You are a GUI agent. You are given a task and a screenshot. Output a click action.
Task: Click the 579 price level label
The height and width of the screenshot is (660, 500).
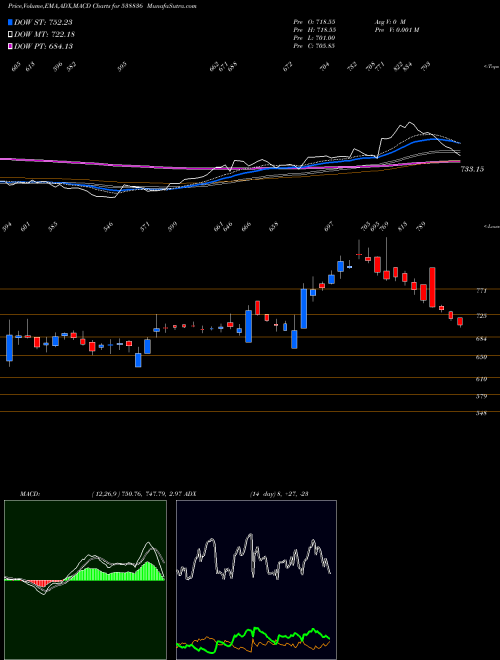click(x=481, y=396)
